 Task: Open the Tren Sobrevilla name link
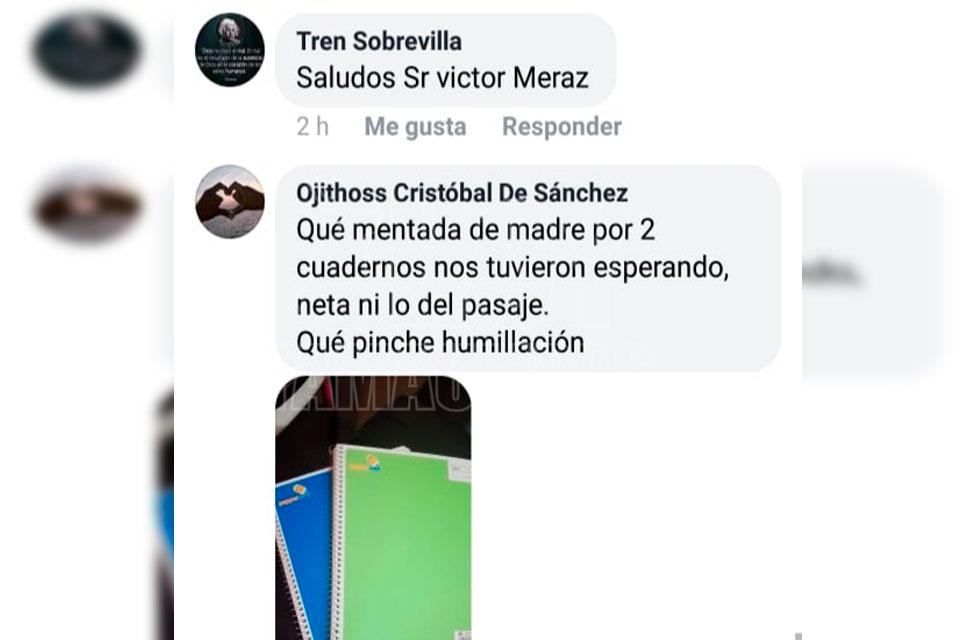(x=379, y=42)
